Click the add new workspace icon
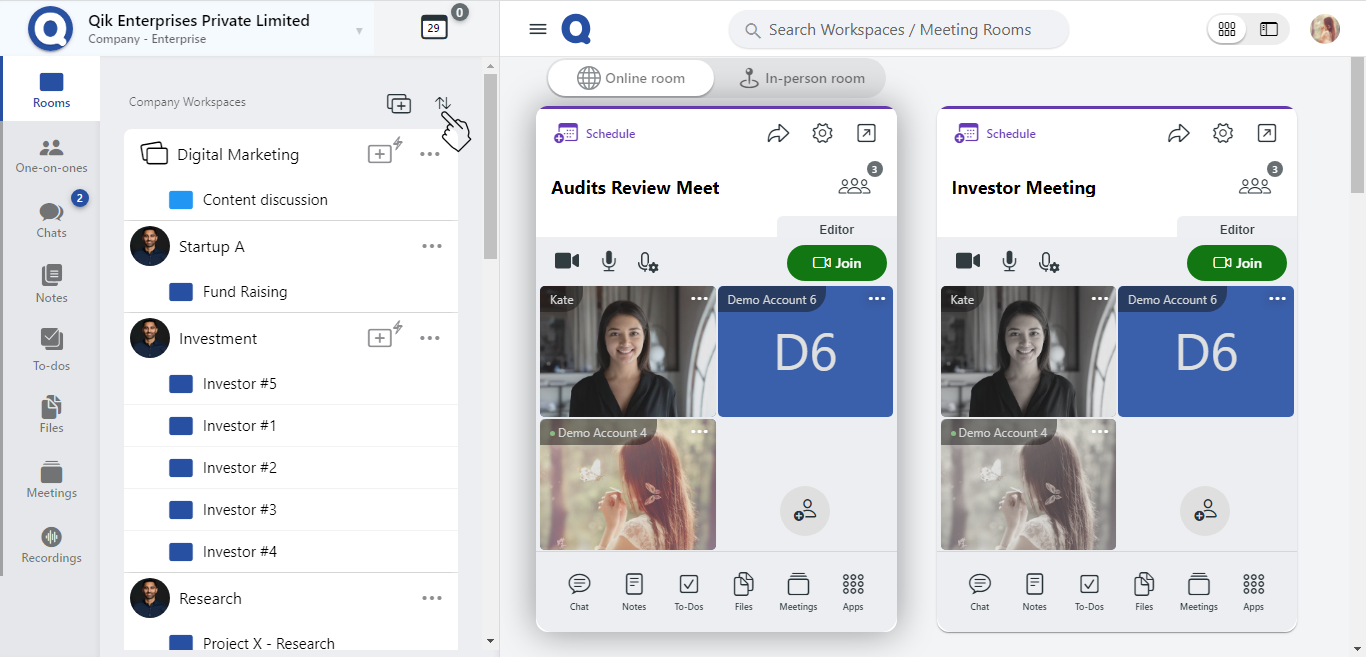Viewport: 1366px width, 657px height. pos(398,103)
